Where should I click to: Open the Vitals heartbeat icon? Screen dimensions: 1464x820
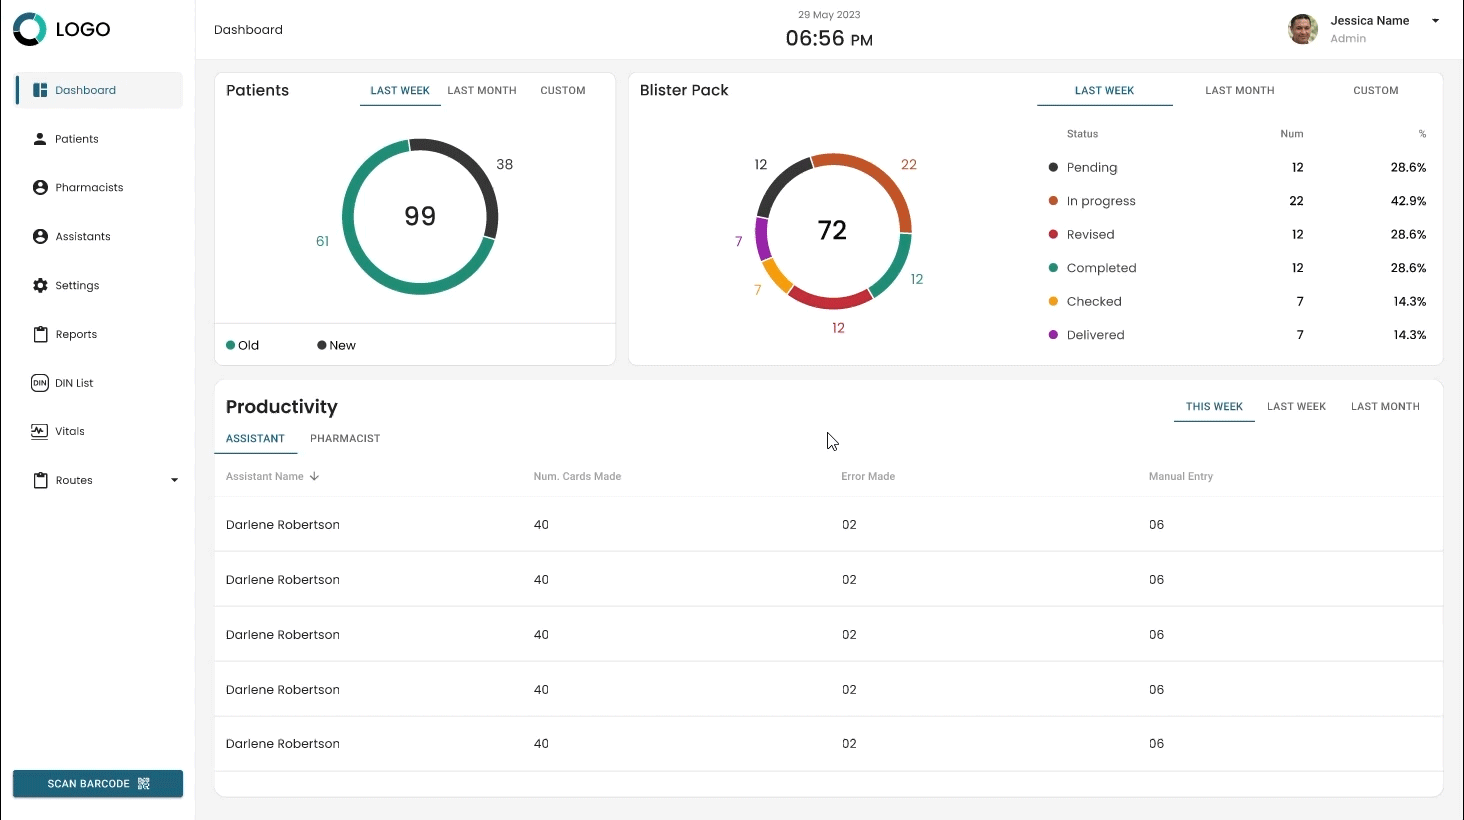coord(40,432)
